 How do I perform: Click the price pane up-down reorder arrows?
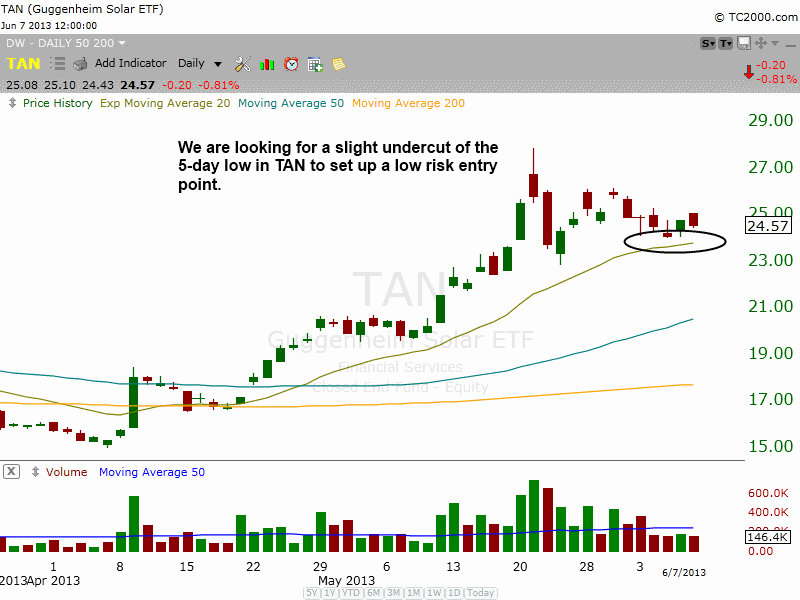point(12,103)
